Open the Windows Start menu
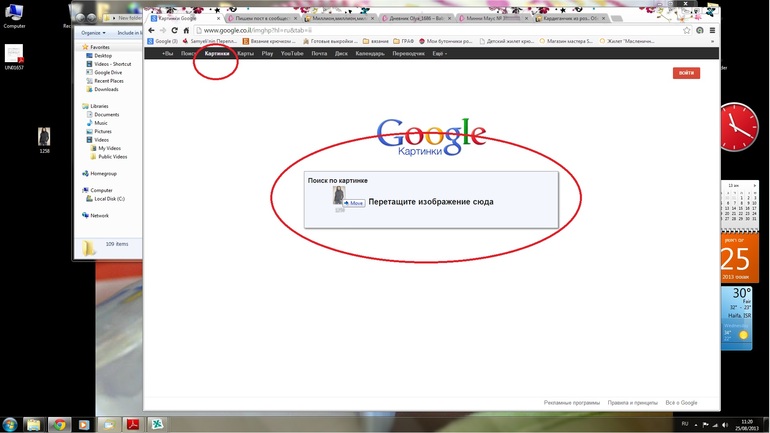The image size is (770, 433). (x=10, y=424)
